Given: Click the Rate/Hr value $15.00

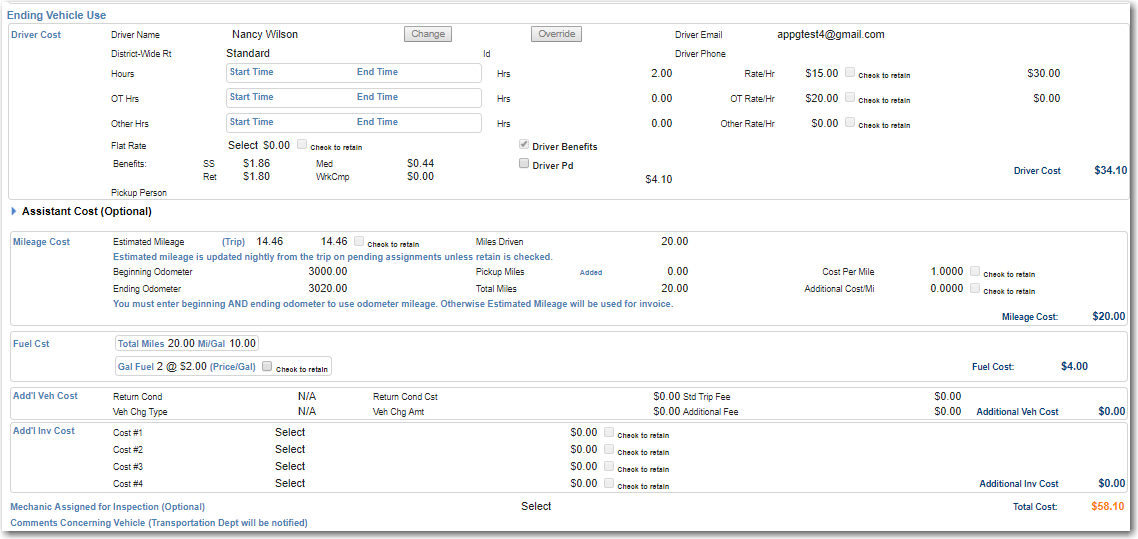Looking at the screenshot, I should coord(822,73).
